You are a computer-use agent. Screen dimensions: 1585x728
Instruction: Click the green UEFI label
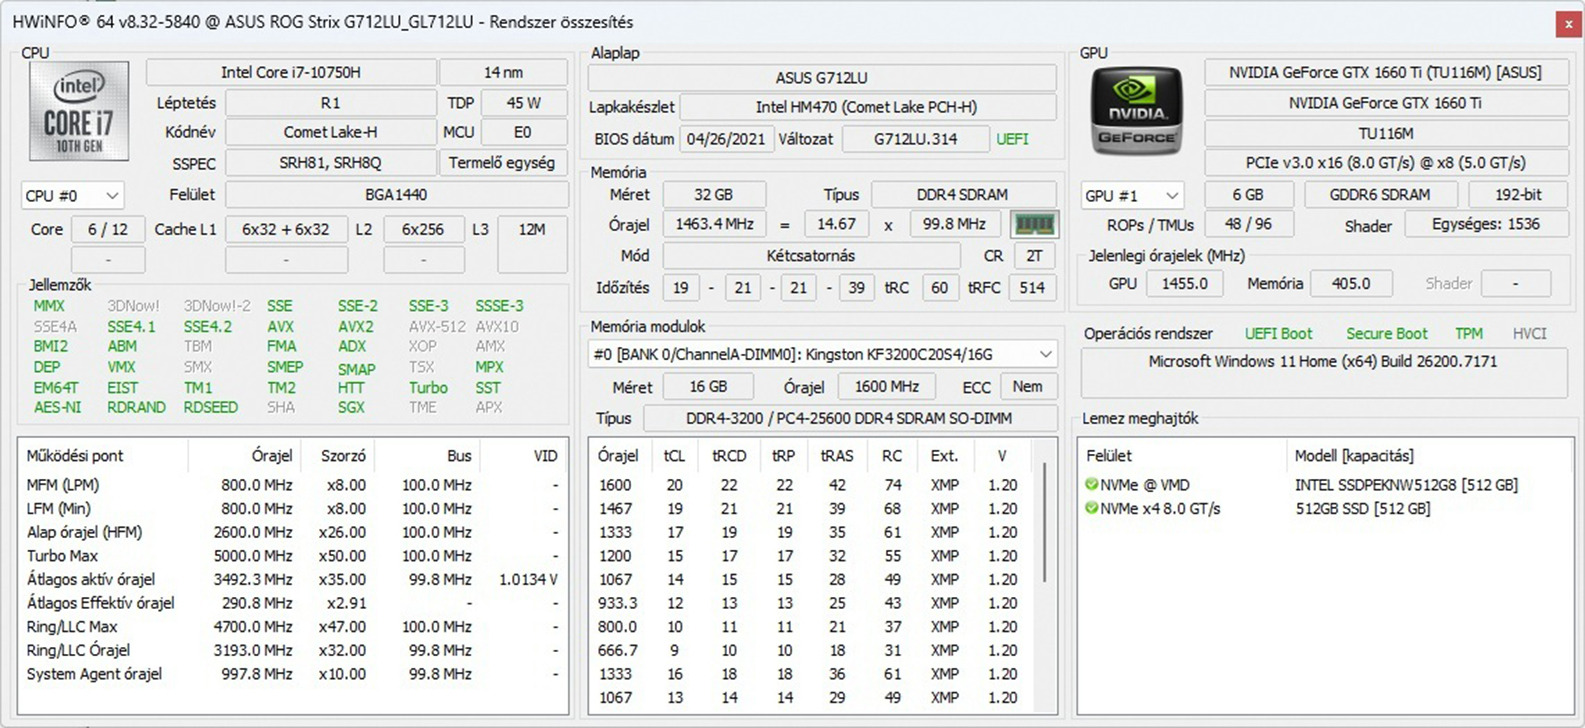1012,139
